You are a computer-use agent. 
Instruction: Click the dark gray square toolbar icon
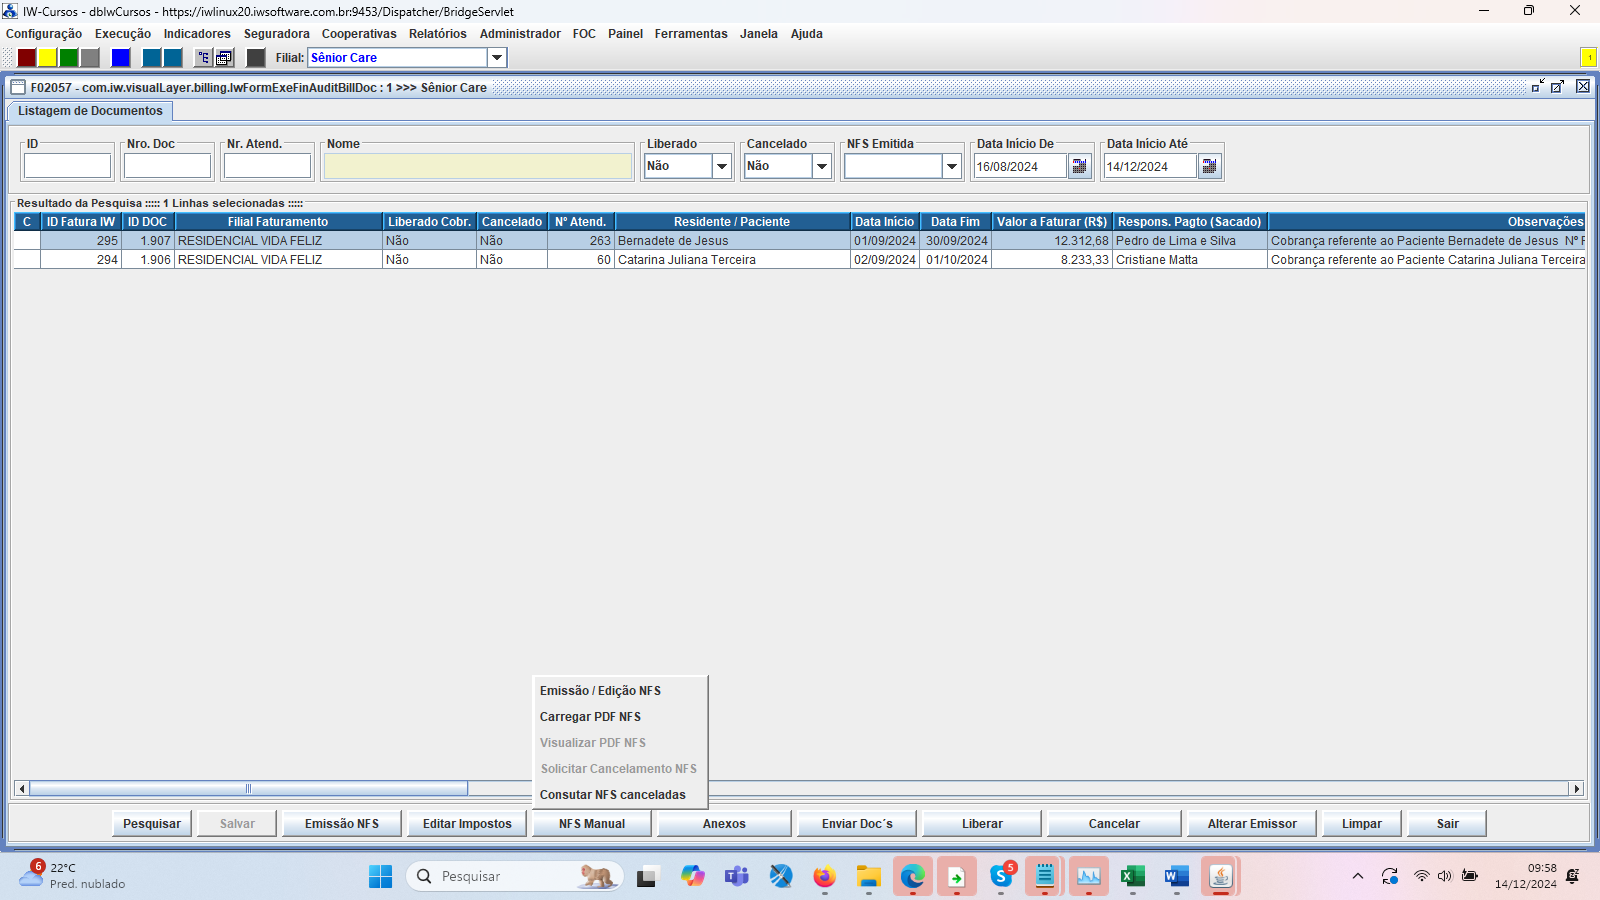[256, 58]
